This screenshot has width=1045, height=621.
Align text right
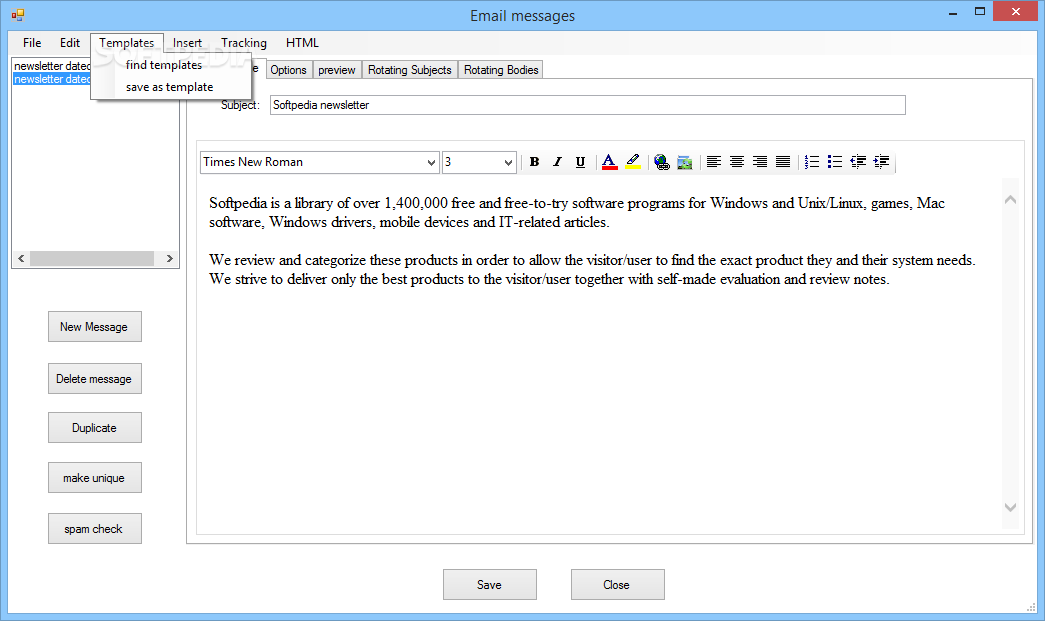pyautogui.click(x=760, y=162)
